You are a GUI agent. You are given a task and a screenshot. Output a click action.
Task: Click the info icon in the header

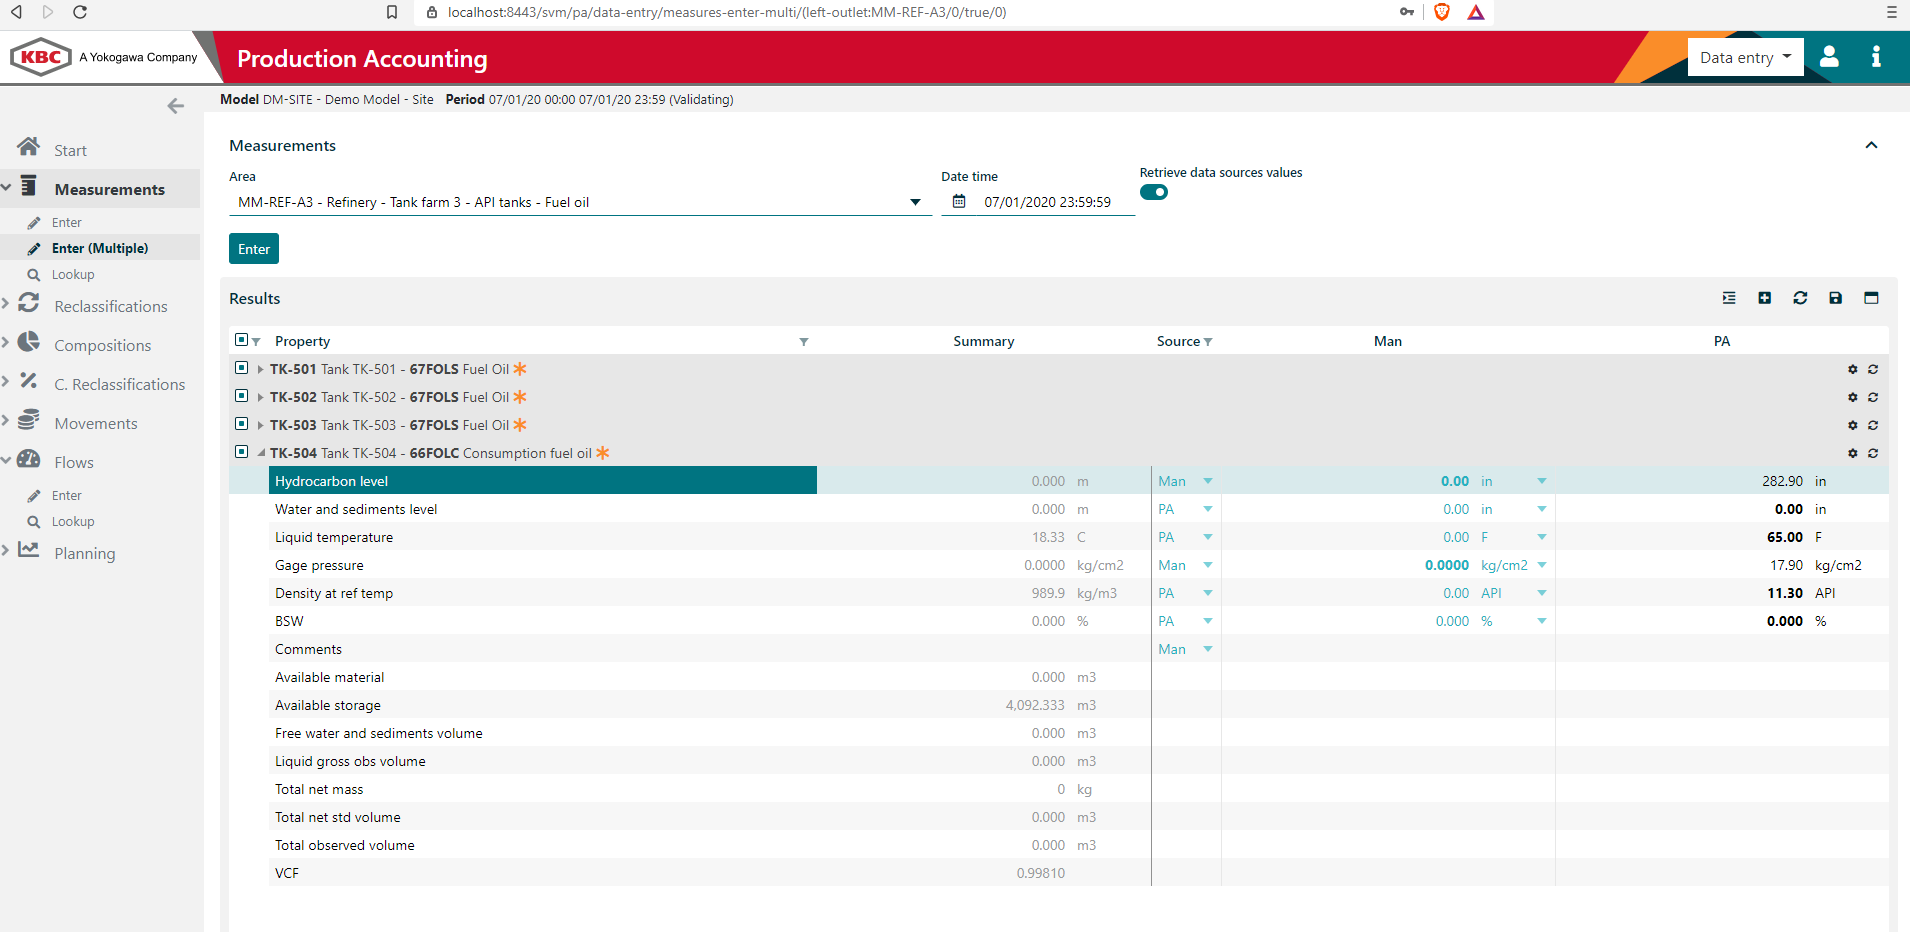point(1876,57)
